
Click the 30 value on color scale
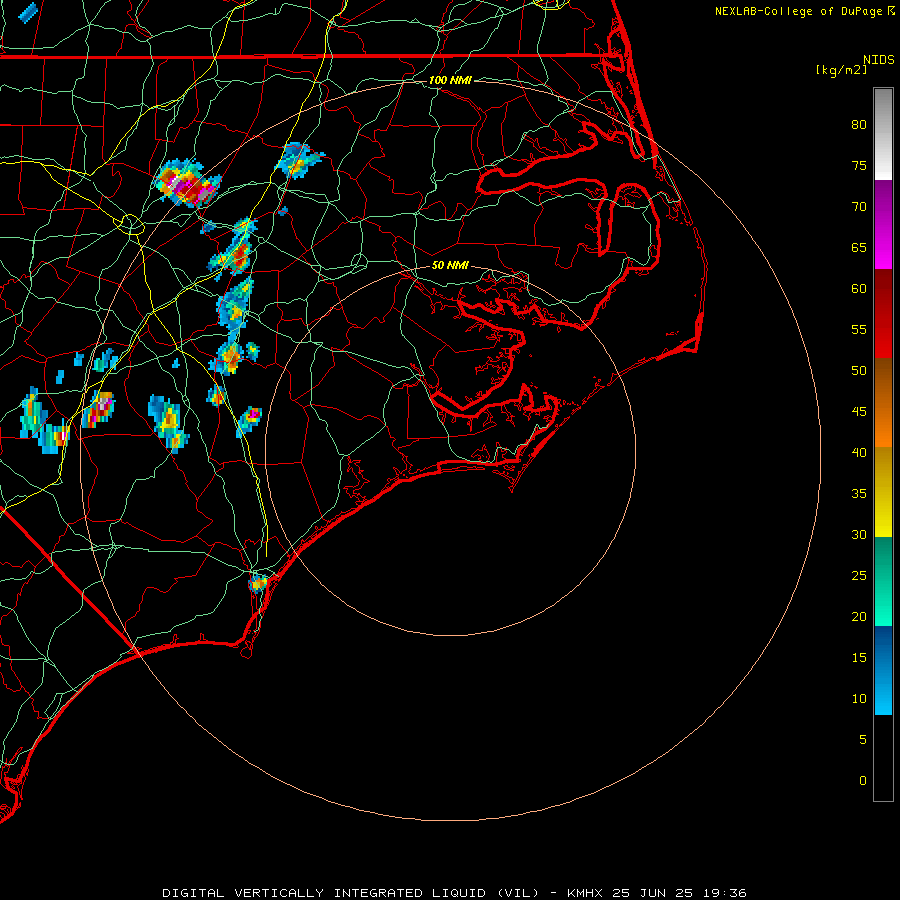pos(859,535)
